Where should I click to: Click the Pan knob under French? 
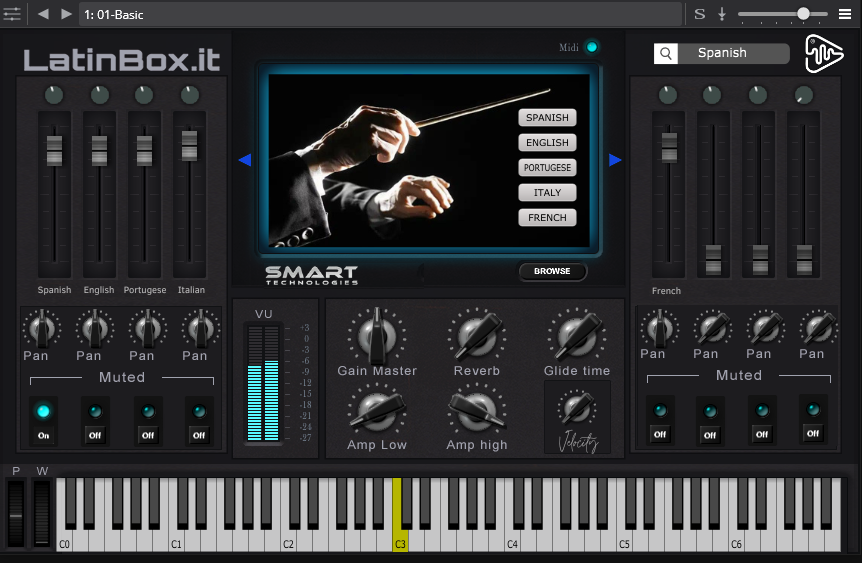coord(659,328)
